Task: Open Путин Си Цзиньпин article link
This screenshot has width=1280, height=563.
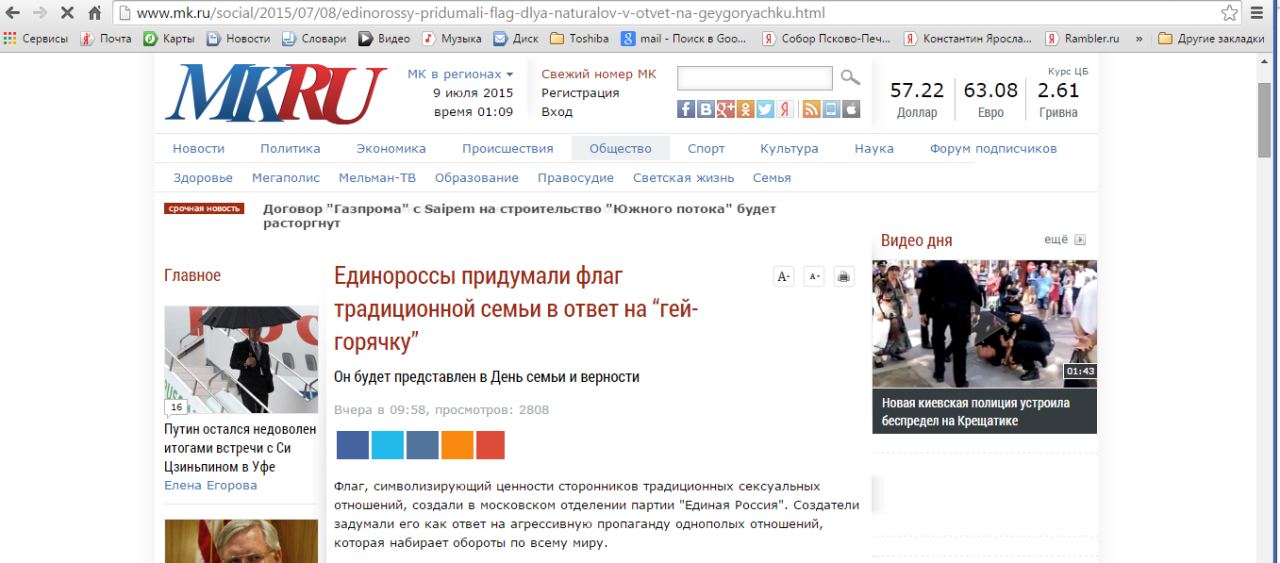Action: [x=240, y=448]
